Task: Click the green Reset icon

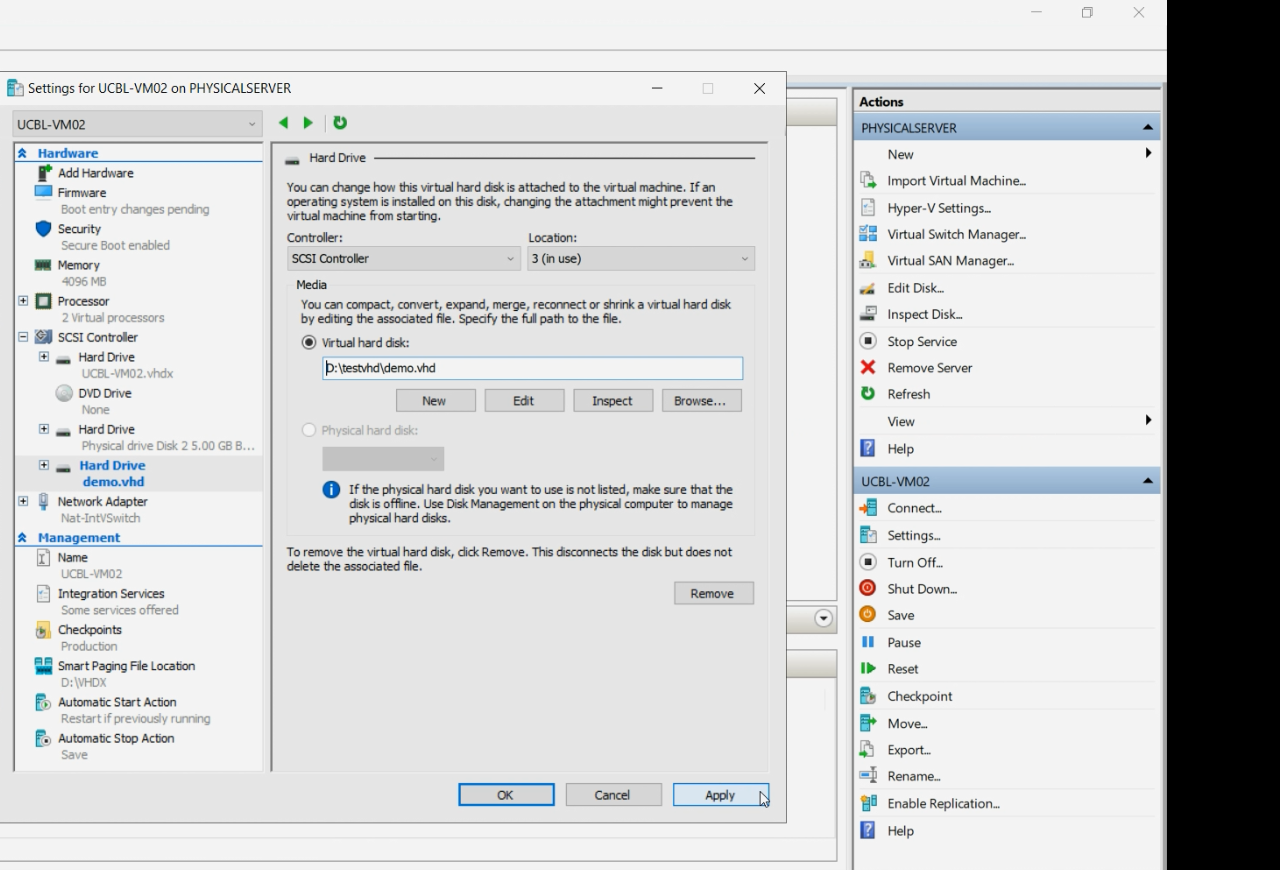Action: coord(868,669)
